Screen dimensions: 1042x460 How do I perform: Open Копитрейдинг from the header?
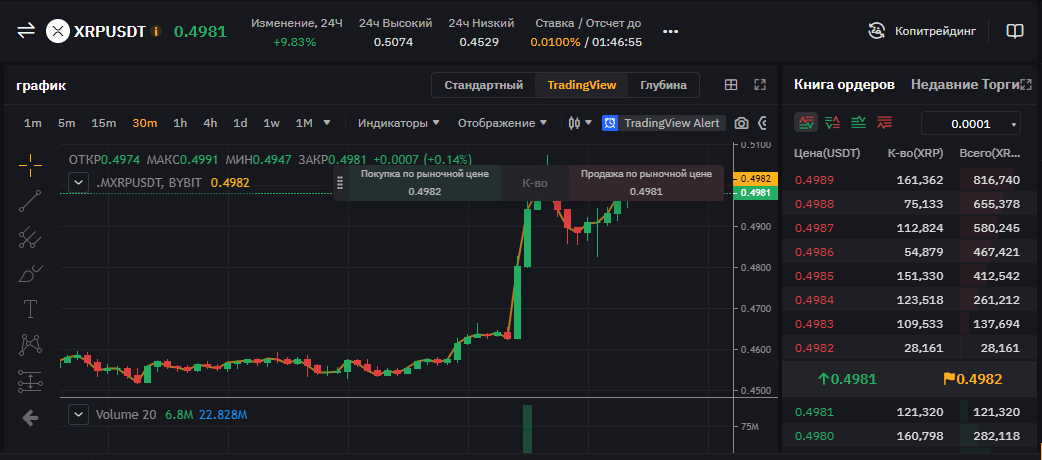click(x=922, y=30)
